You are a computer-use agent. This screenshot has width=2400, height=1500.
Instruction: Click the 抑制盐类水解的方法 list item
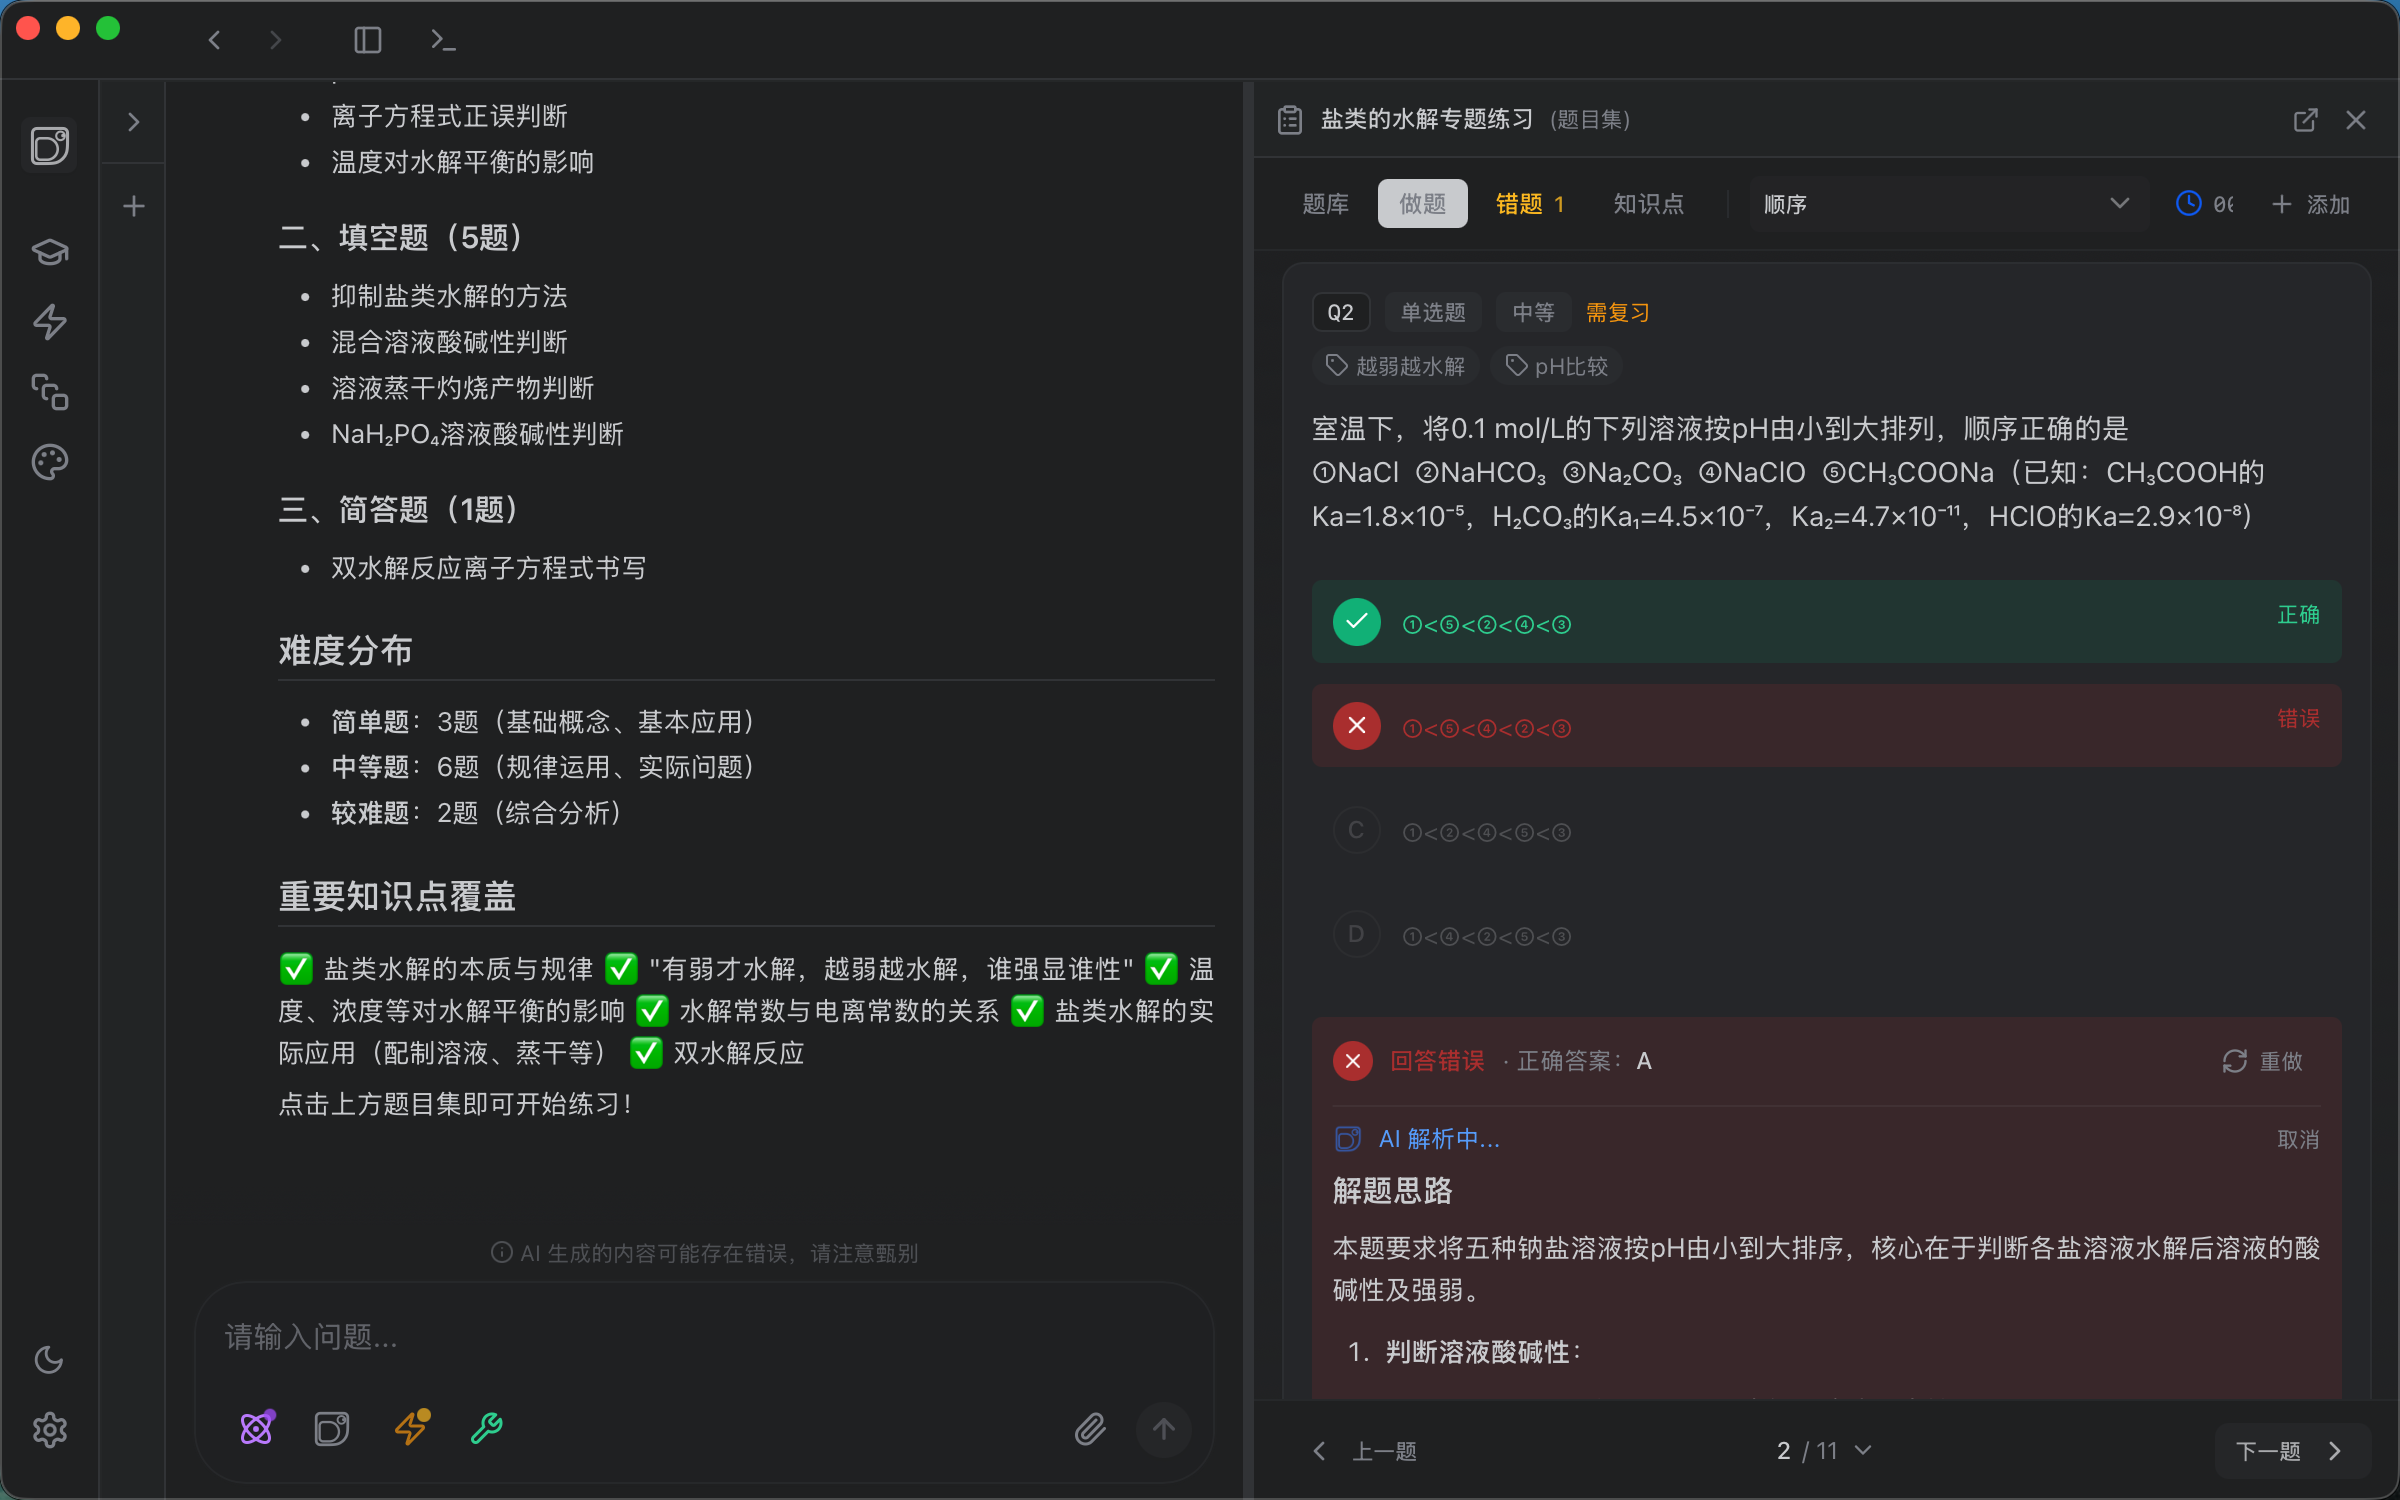pos(449,296)
